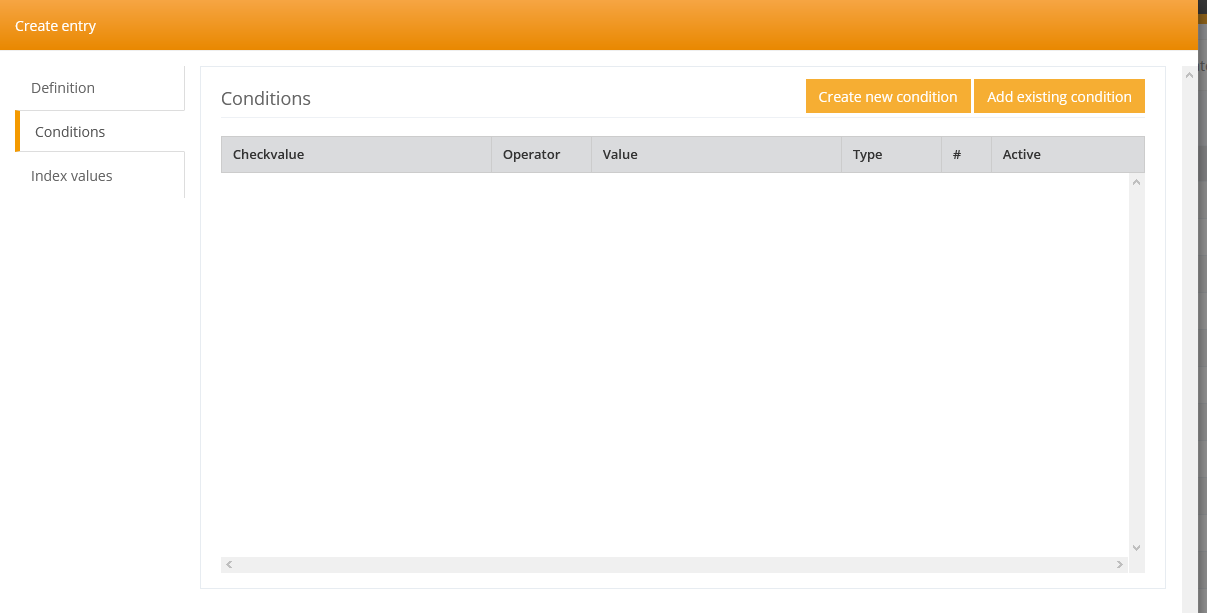This screenshot has width=1207, height=613.
Task: Select the Value column header
Action: (x=620, y=155)
